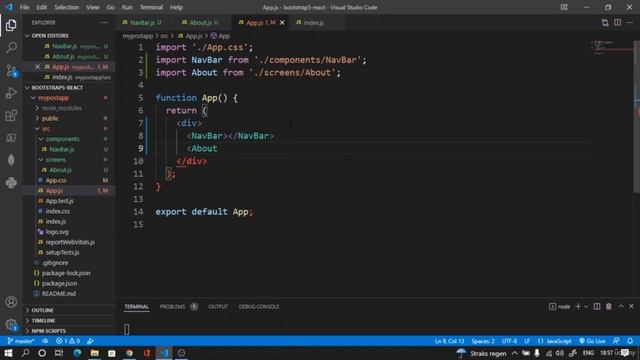Open Windows Start menu on taskbar
Image resolution: width=640 pixels, height=360 pixels.
8,353
